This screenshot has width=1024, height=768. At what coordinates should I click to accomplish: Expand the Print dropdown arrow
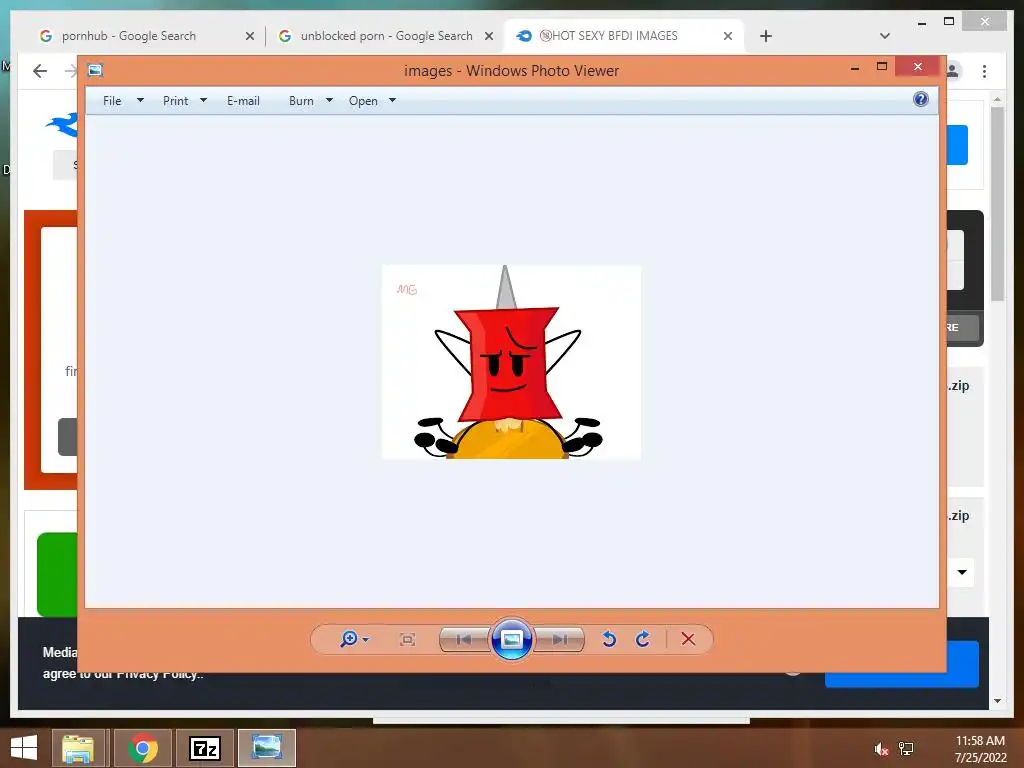point(203,100)
